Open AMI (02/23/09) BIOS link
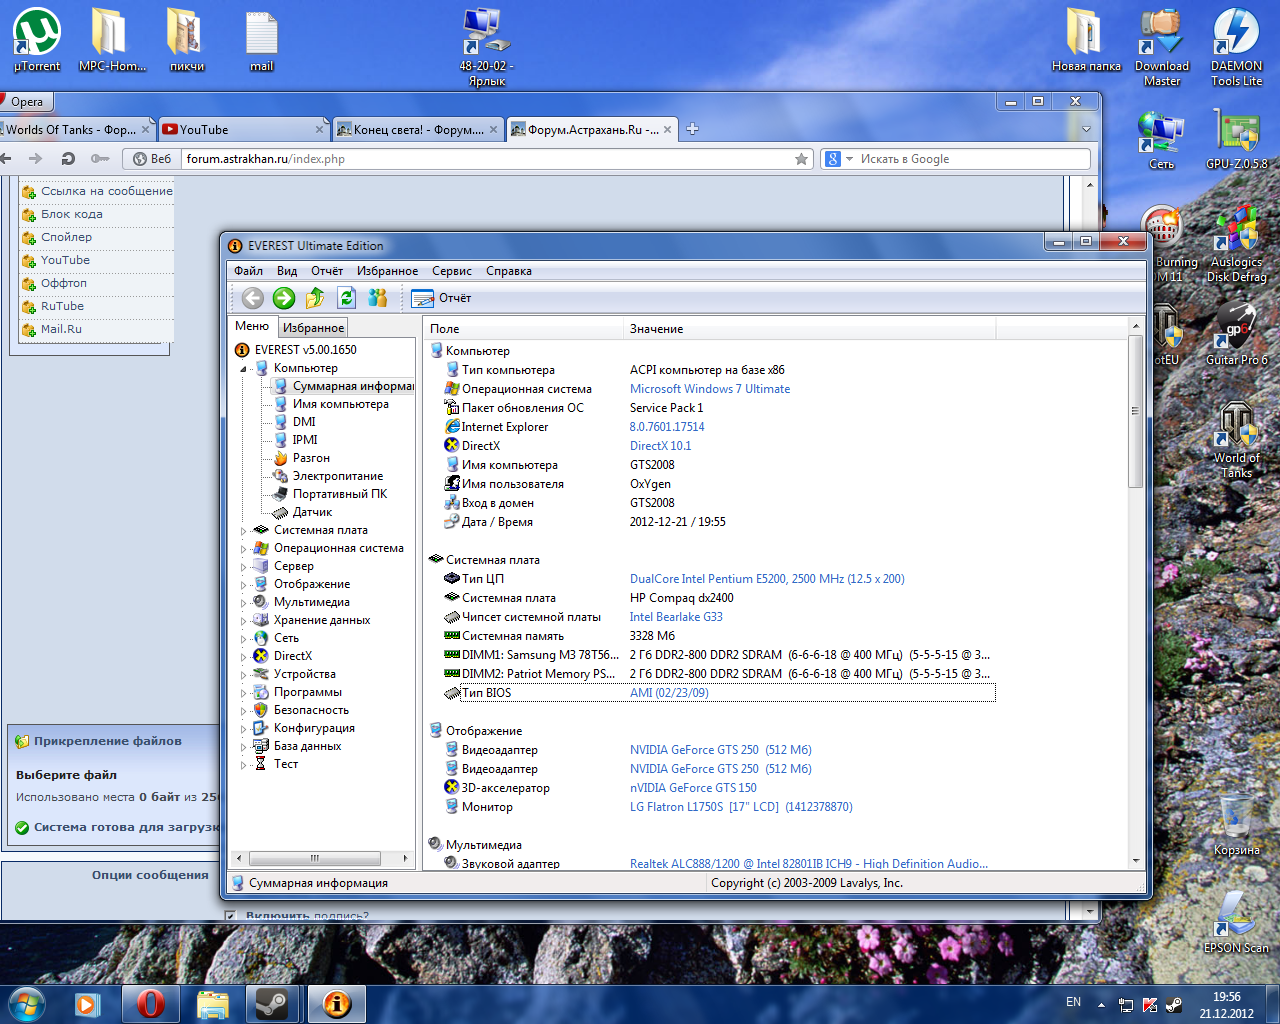 [669, 693]
